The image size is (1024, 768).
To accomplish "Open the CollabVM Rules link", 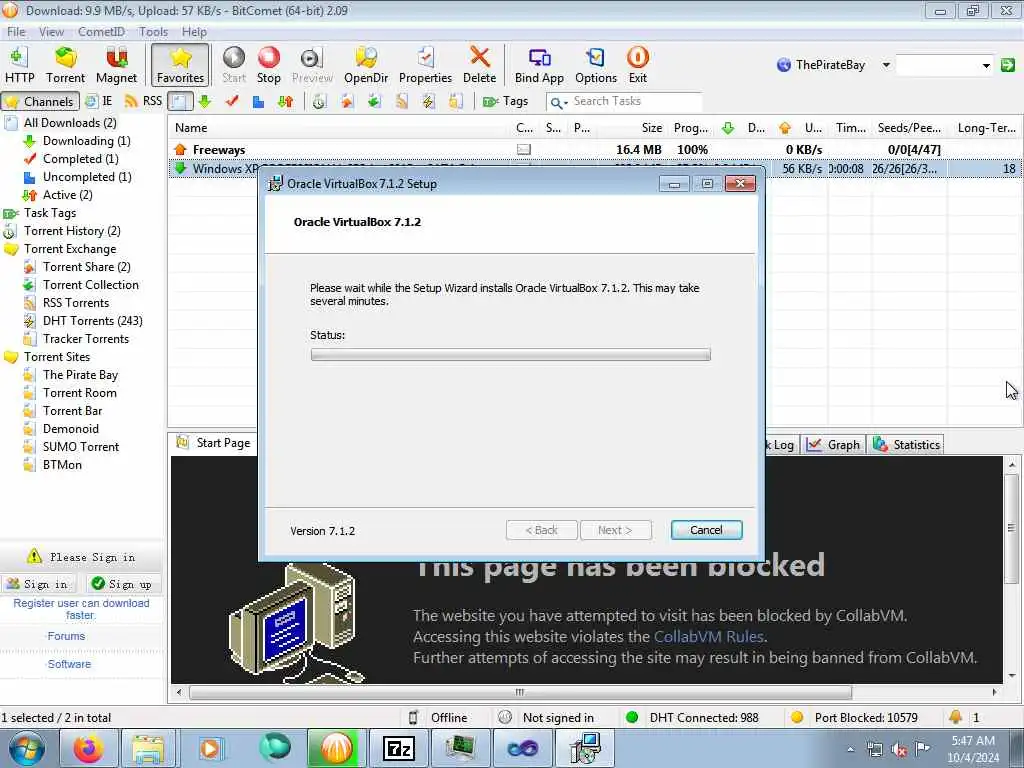I will (709, 637).
